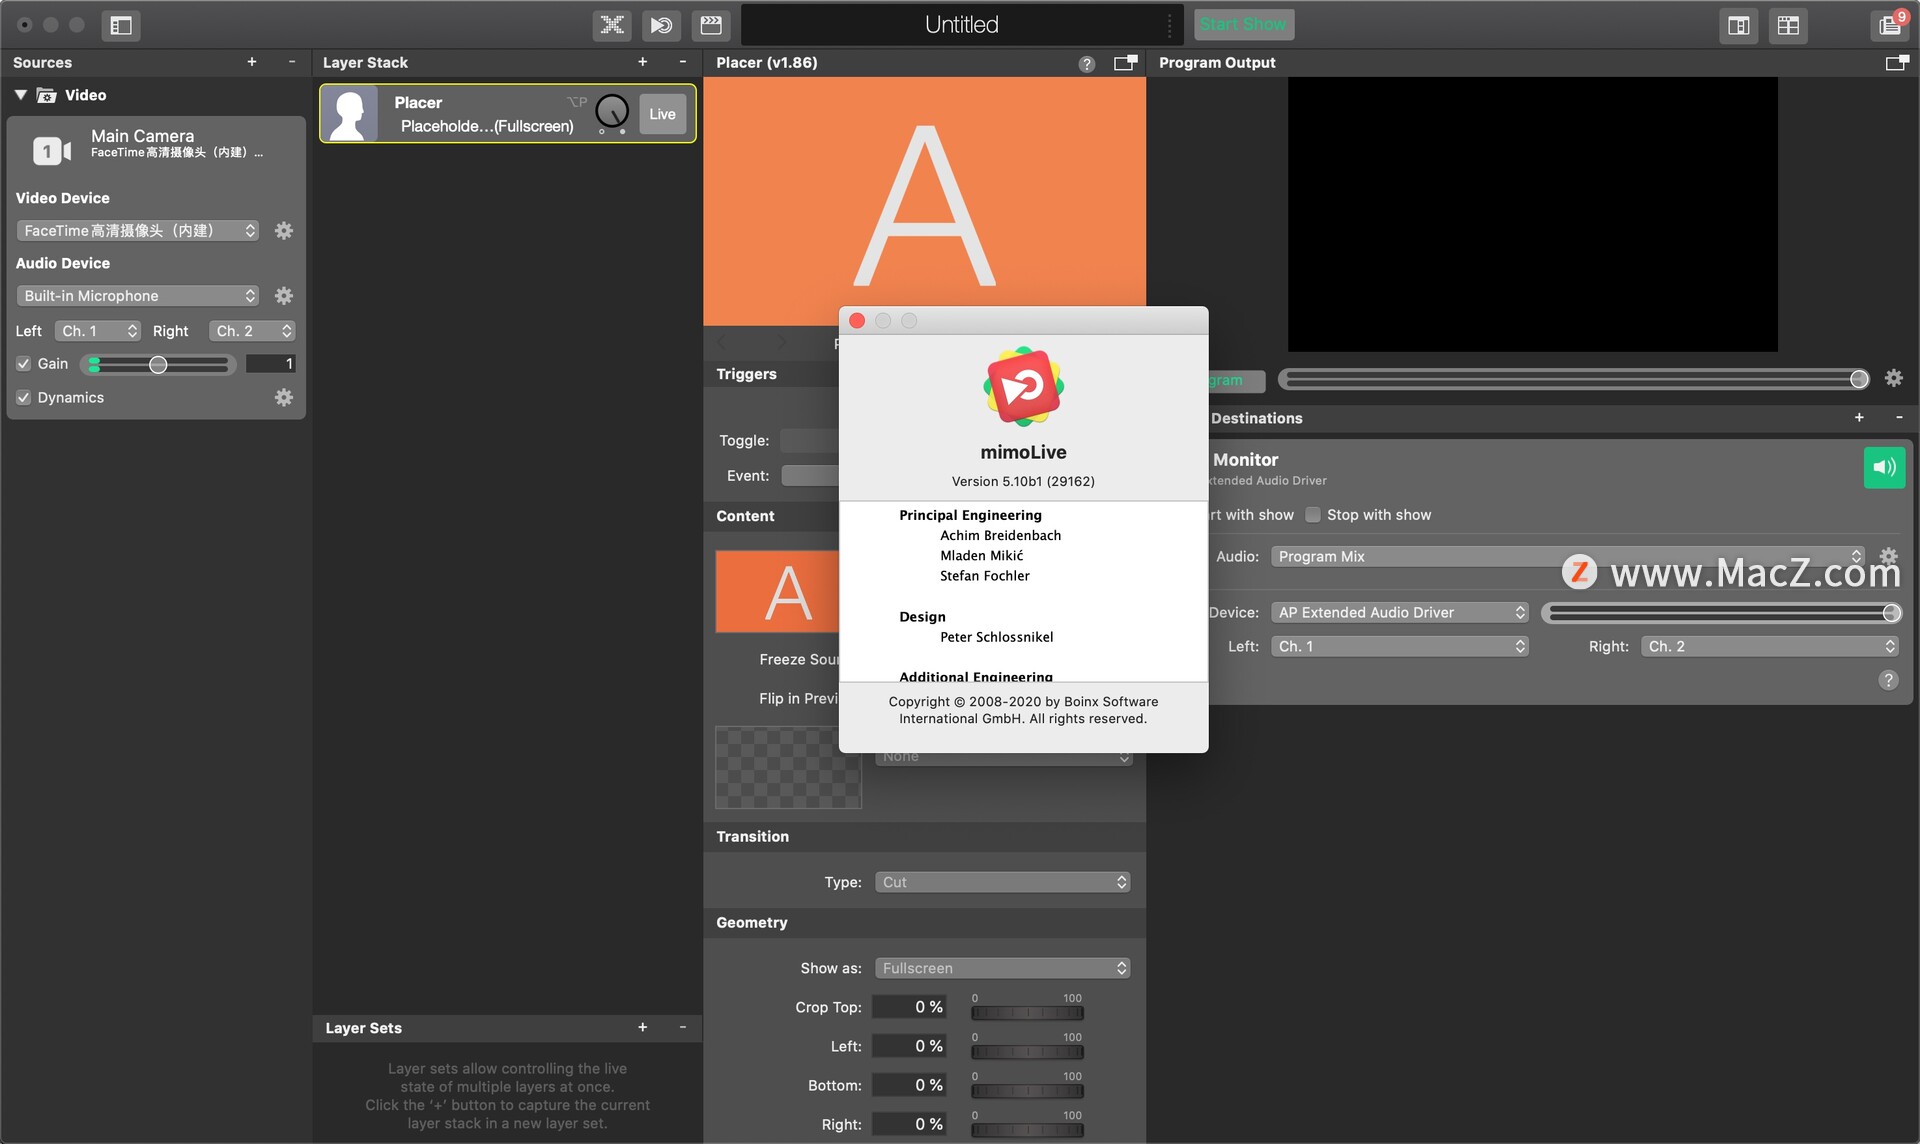Click the Crop Top range slider
The width and height of the screenshot is (1920, 1144).
pos(1027,1012)
